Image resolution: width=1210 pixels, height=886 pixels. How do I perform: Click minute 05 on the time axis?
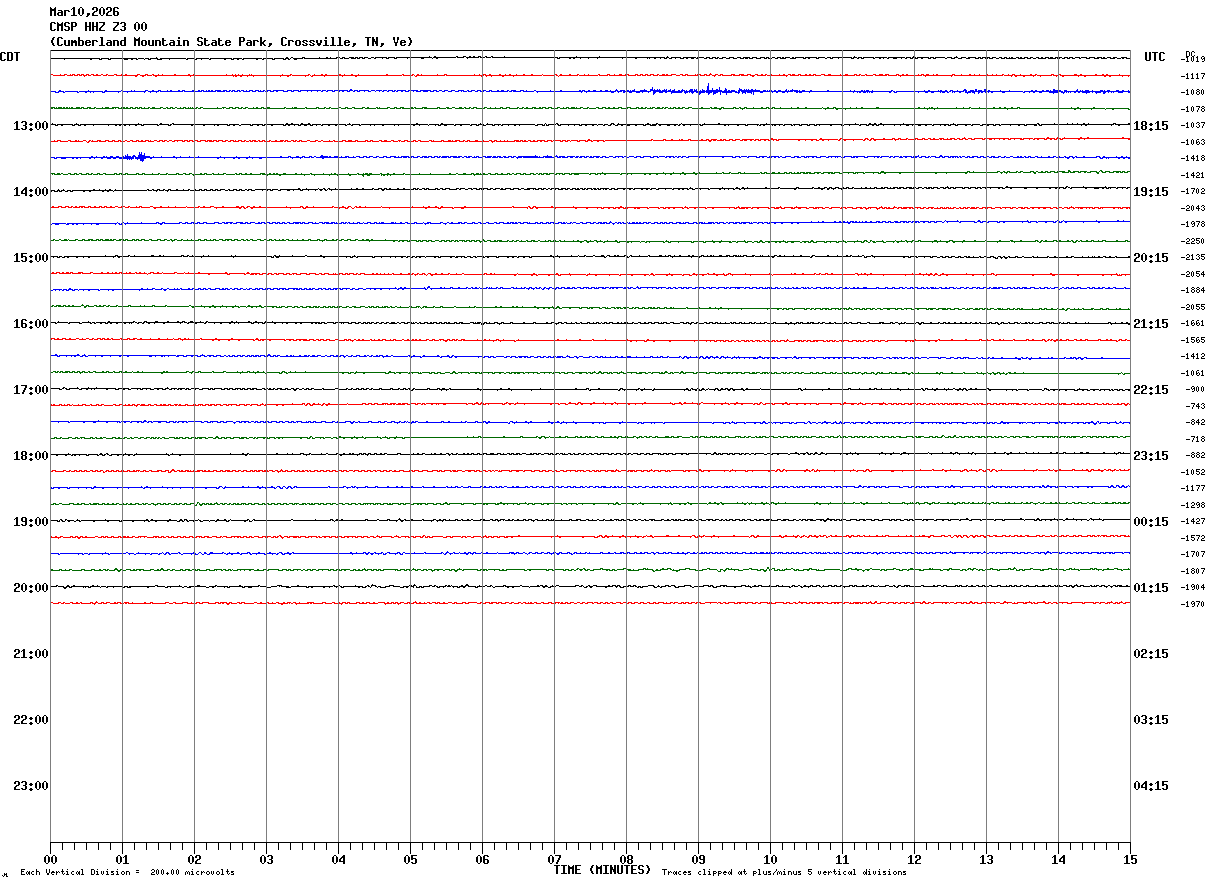(410, 860)
